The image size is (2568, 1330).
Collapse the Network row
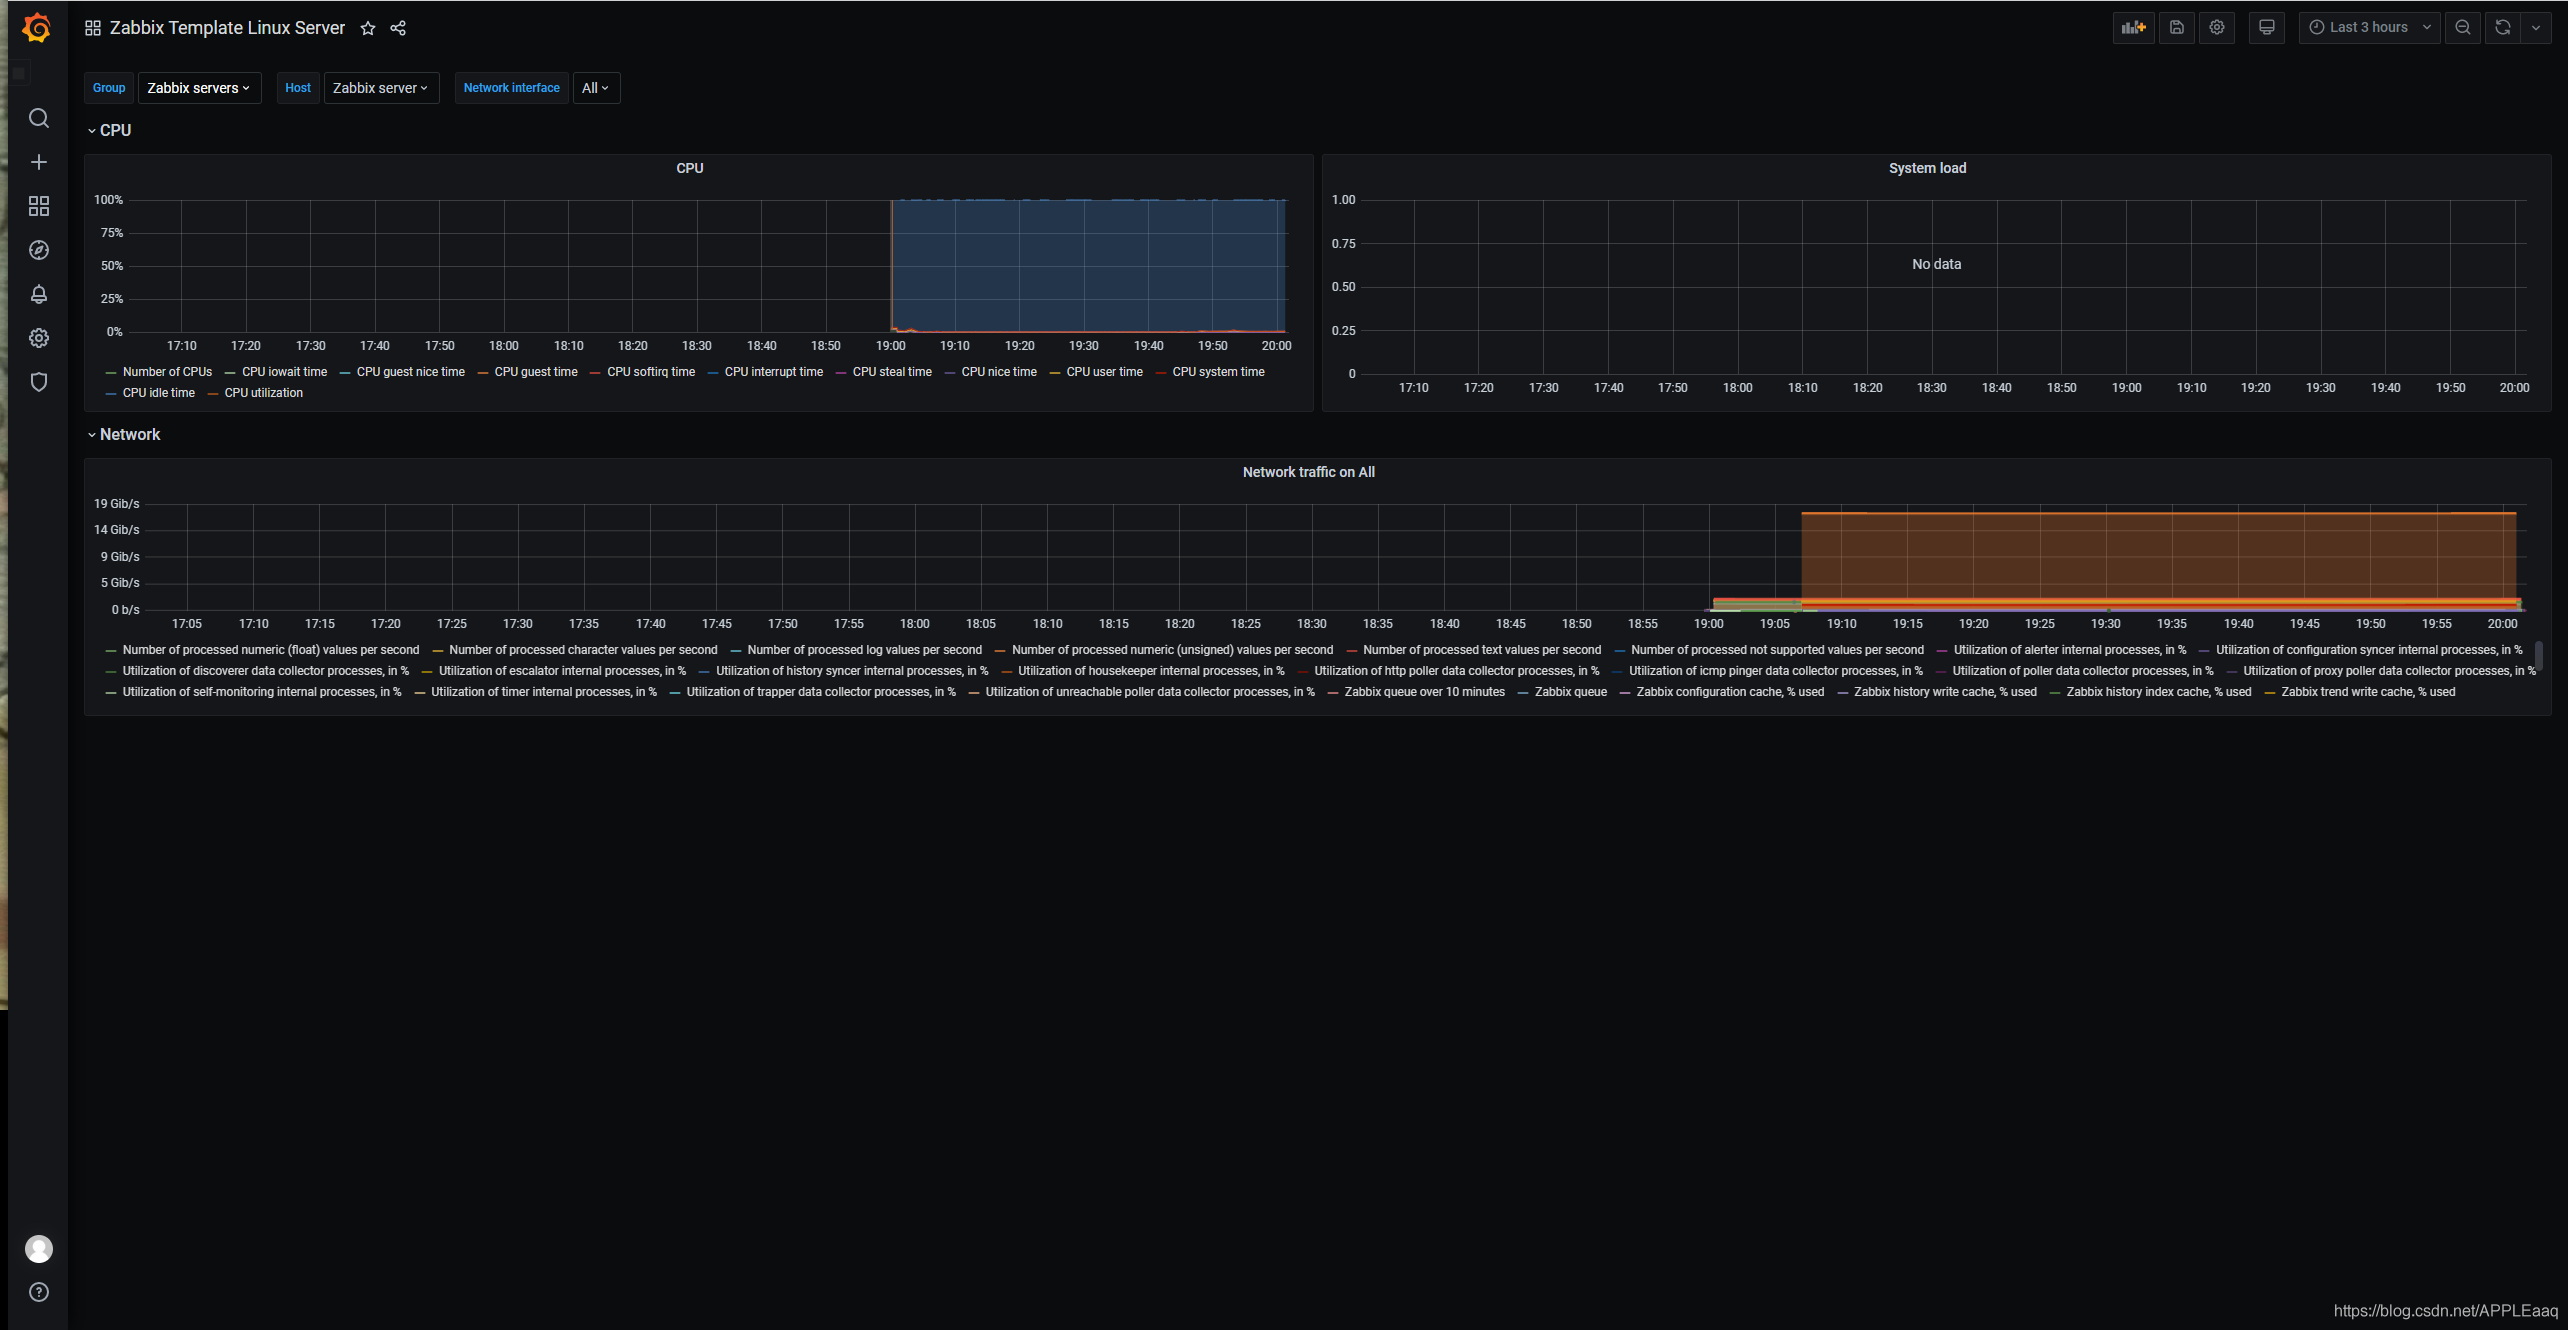[124, 434]
